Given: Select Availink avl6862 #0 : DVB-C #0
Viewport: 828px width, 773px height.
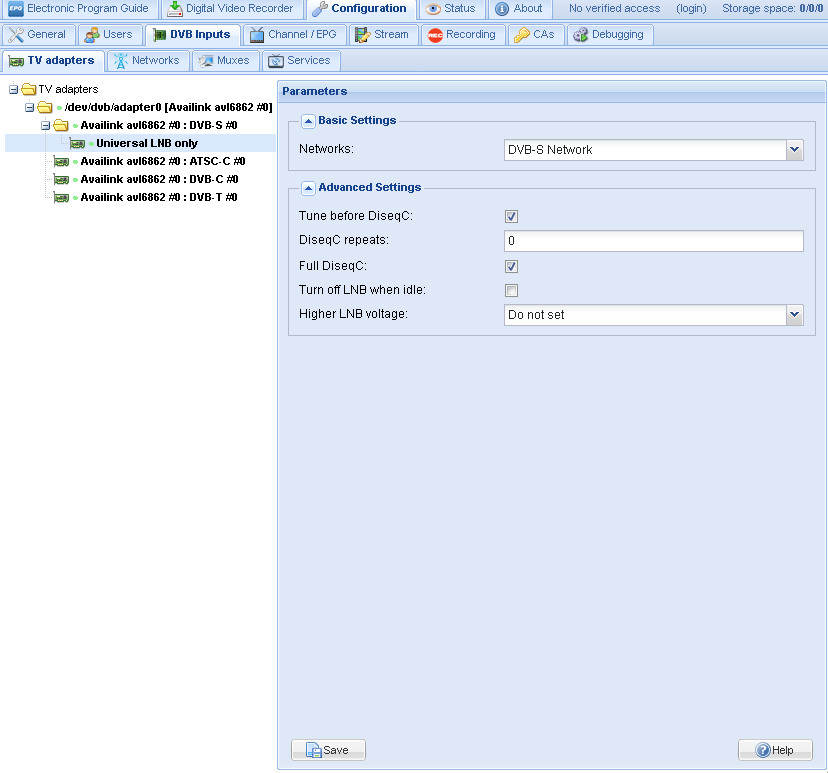Looking at the screenshot, I should [159, 179].
